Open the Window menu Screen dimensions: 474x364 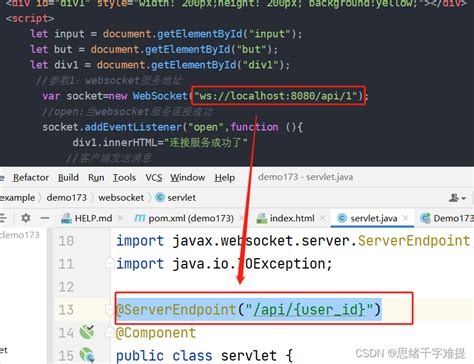pyautogui.click(x=188, y=178)
